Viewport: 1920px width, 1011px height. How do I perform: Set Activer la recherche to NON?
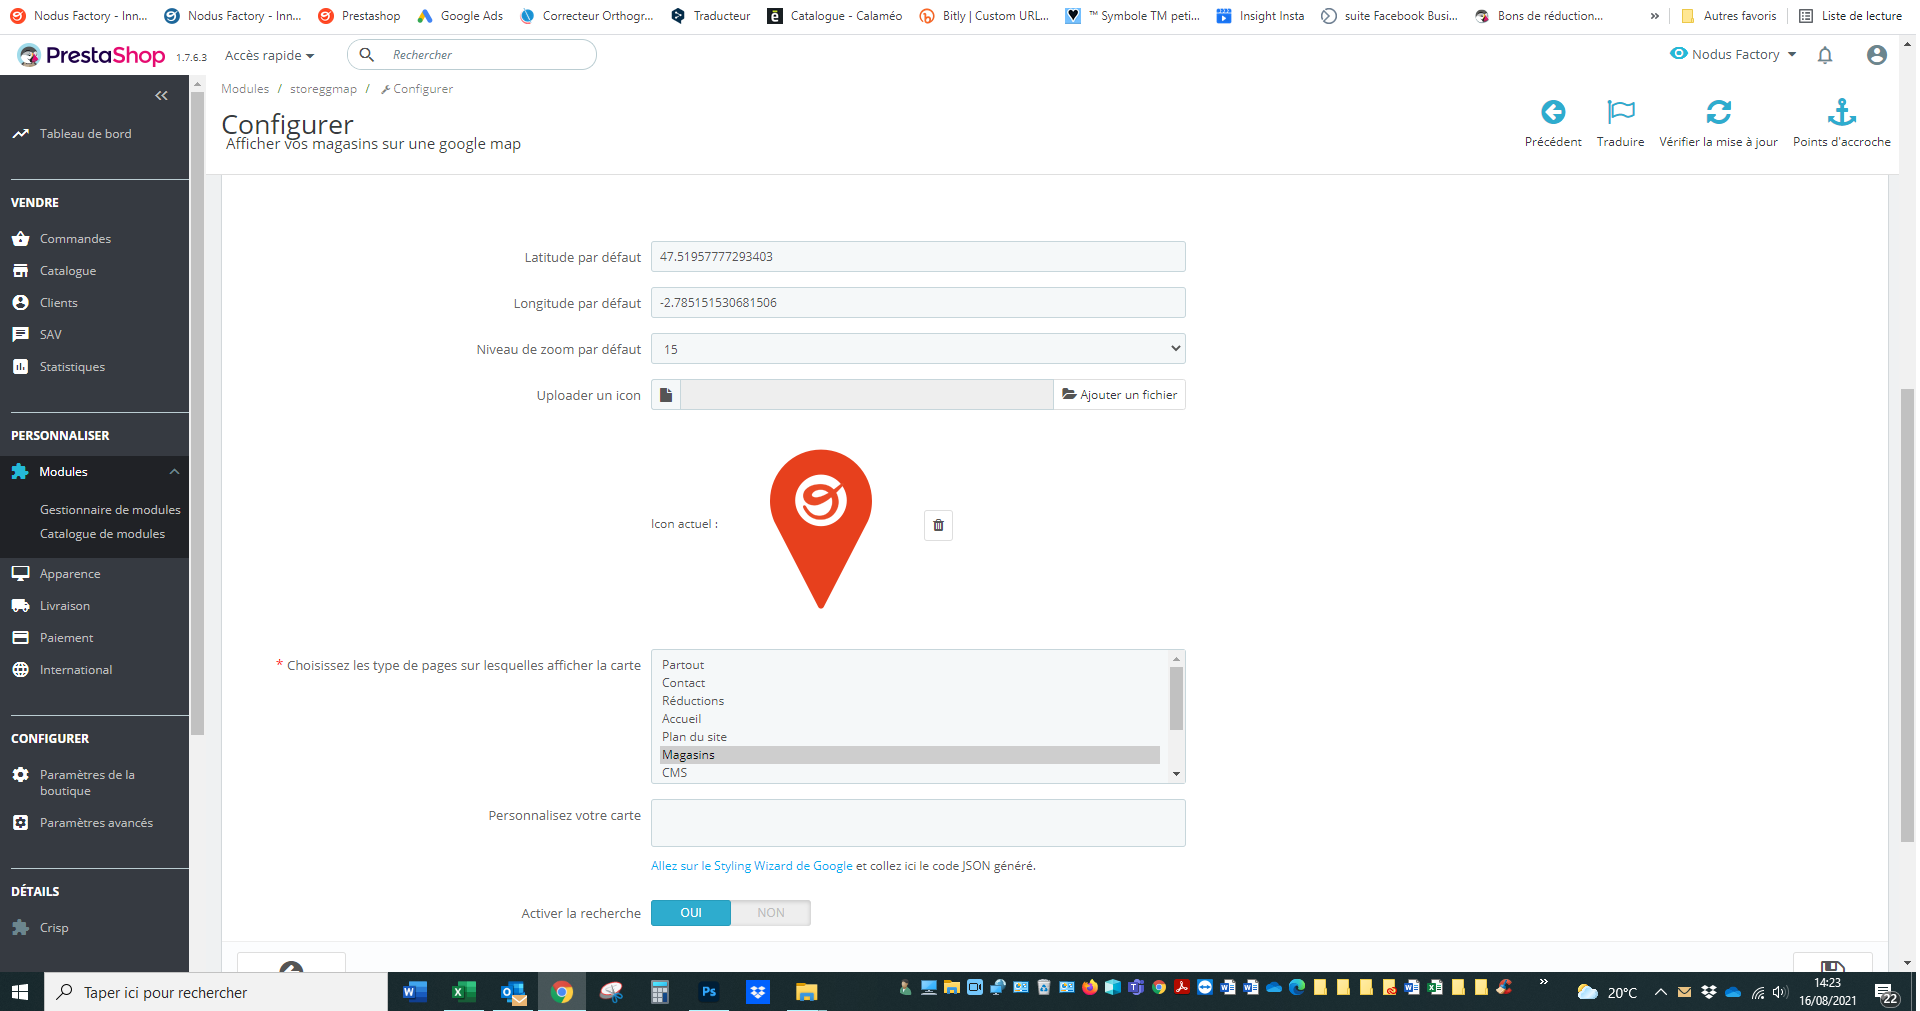(x=771, y=913)
